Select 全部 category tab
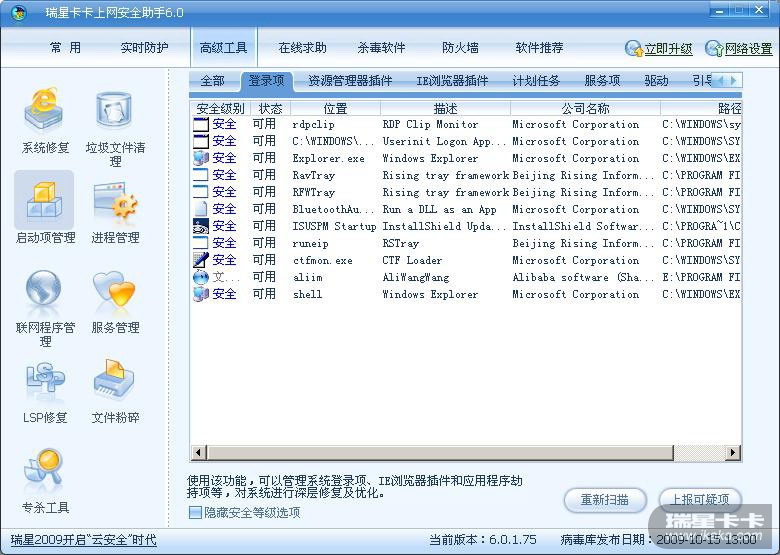The image size is (780, 555). tap(213, 81)
